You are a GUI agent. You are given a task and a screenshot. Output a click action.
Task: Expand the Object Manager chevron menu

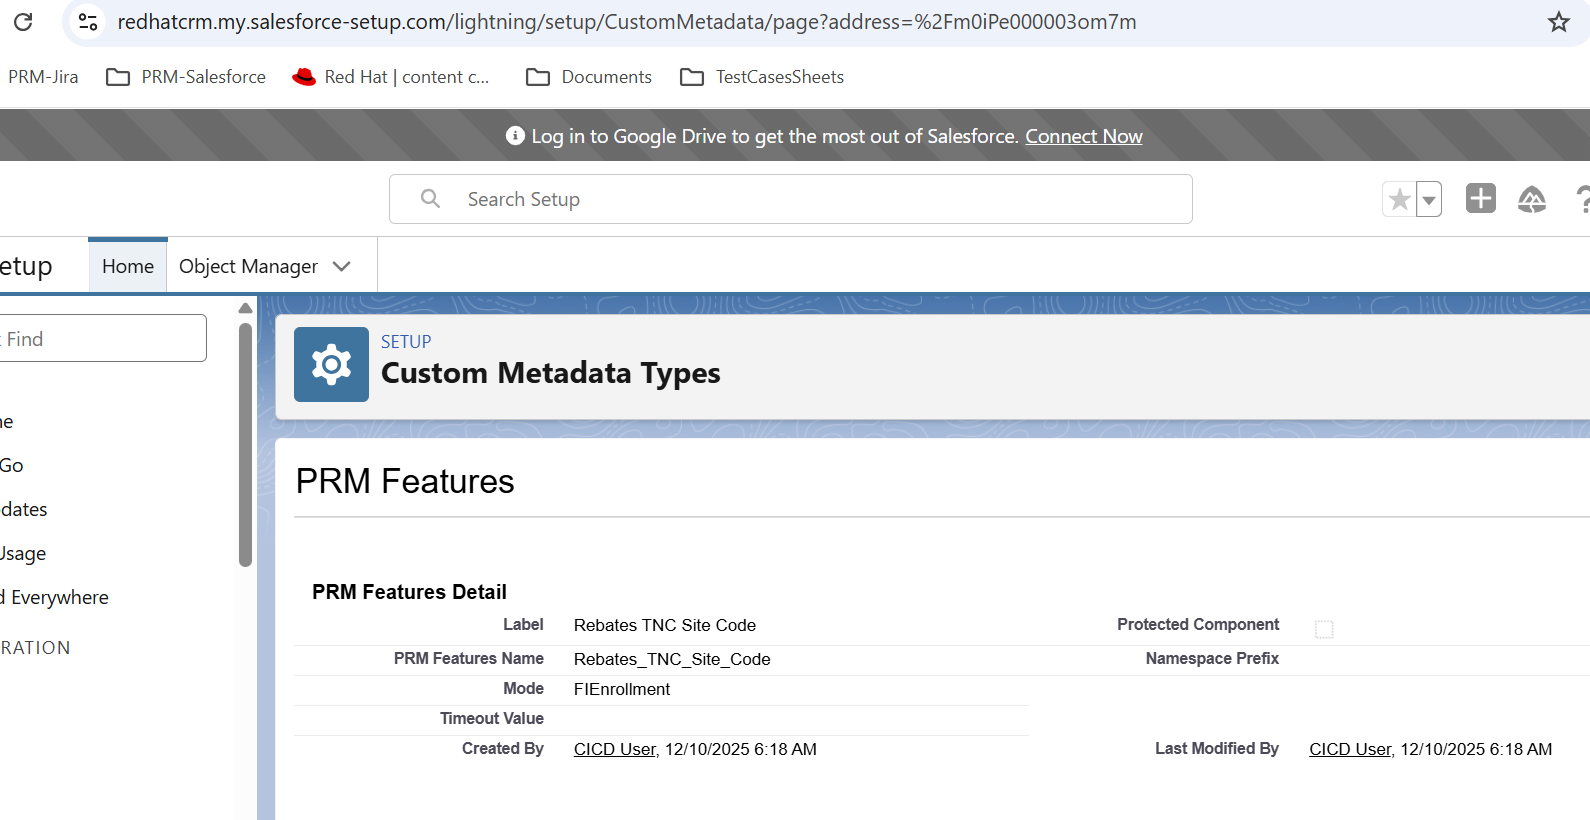342,267
